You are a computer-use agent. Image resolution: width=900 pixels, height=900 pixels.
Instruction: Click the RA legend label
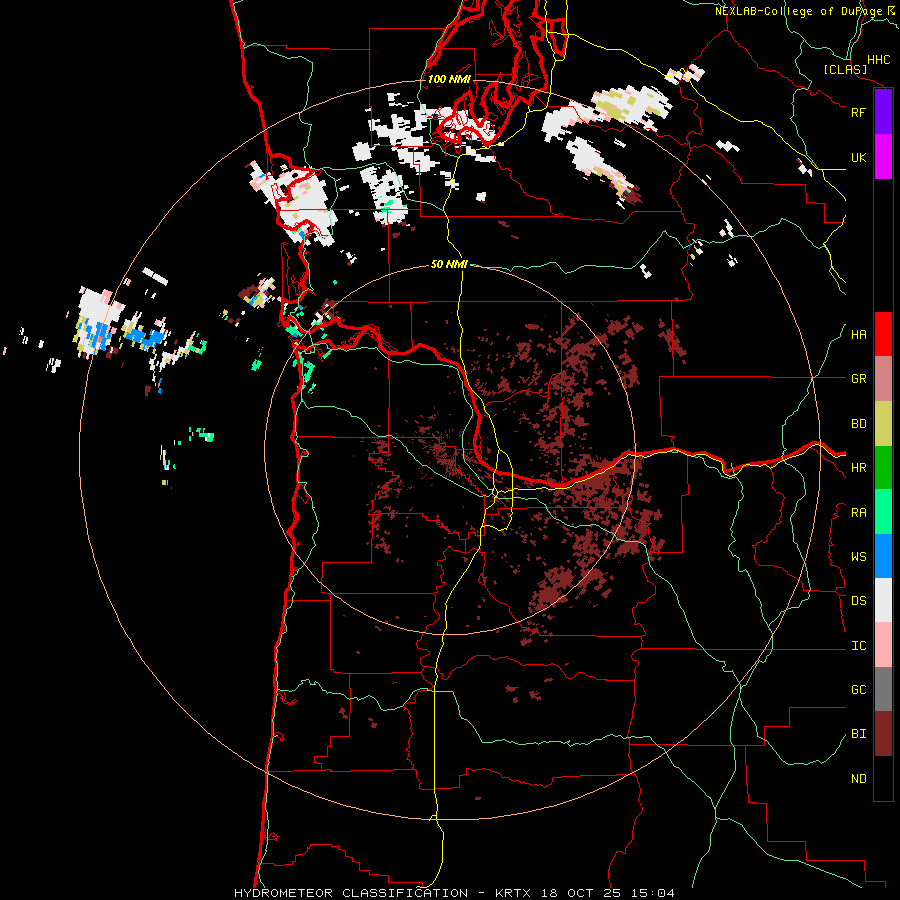[x=858, y=513]
